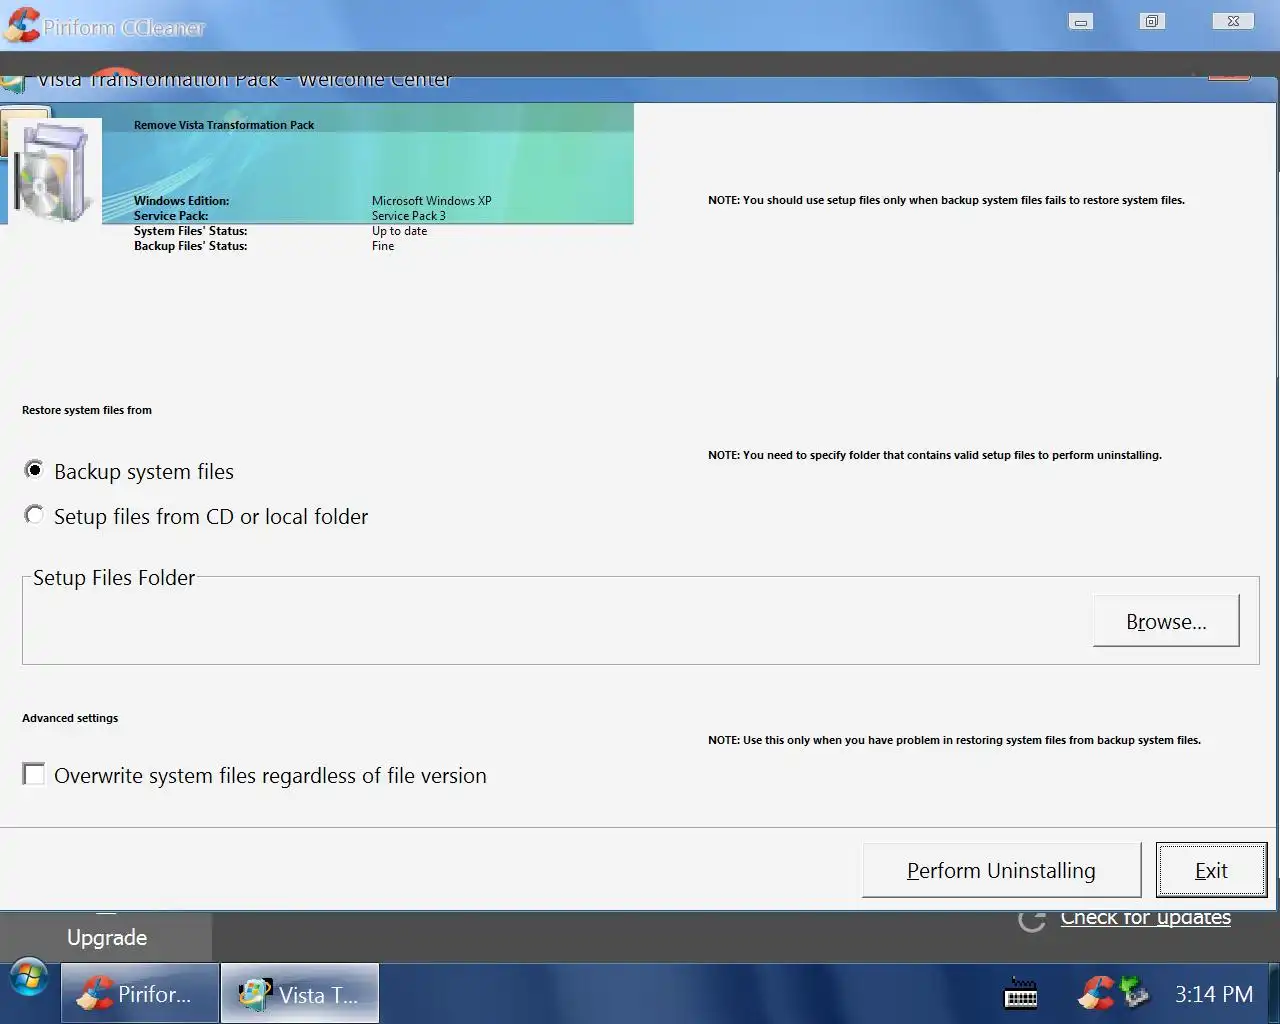The width and height of the screenshot is (1280, 1024).
Task: Select the Backup system files radio button
Action: pyautogui.click(x=34, y=470)
